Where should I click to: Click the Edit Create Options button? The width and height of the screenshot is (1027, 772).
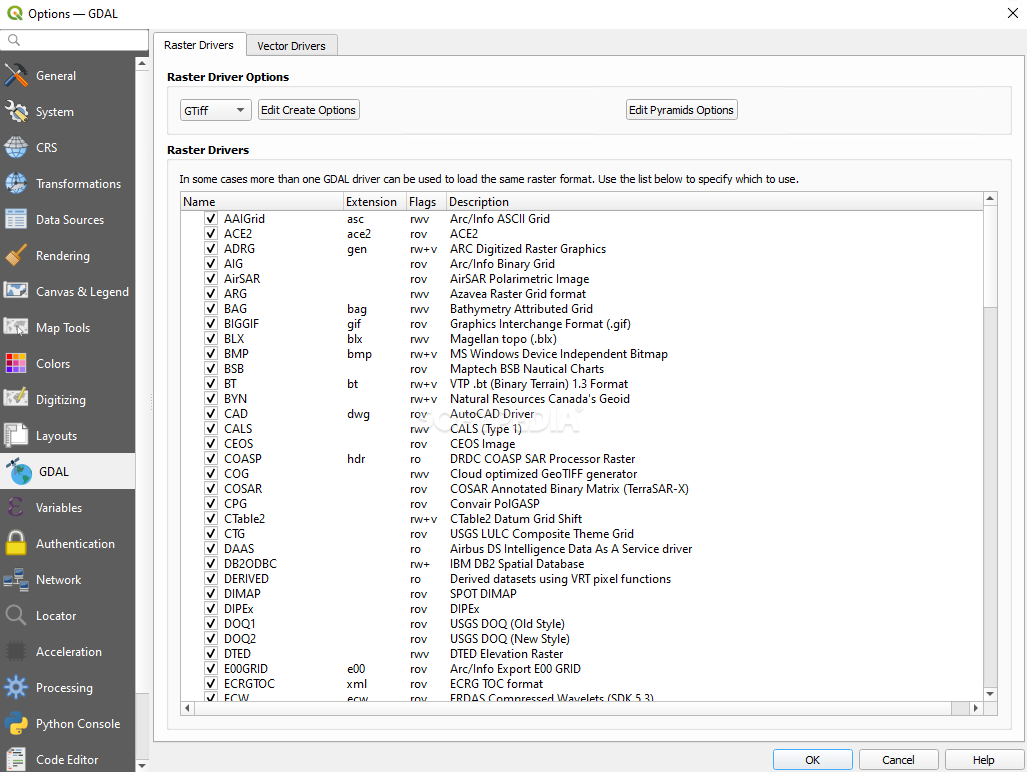tap(308, 110)
